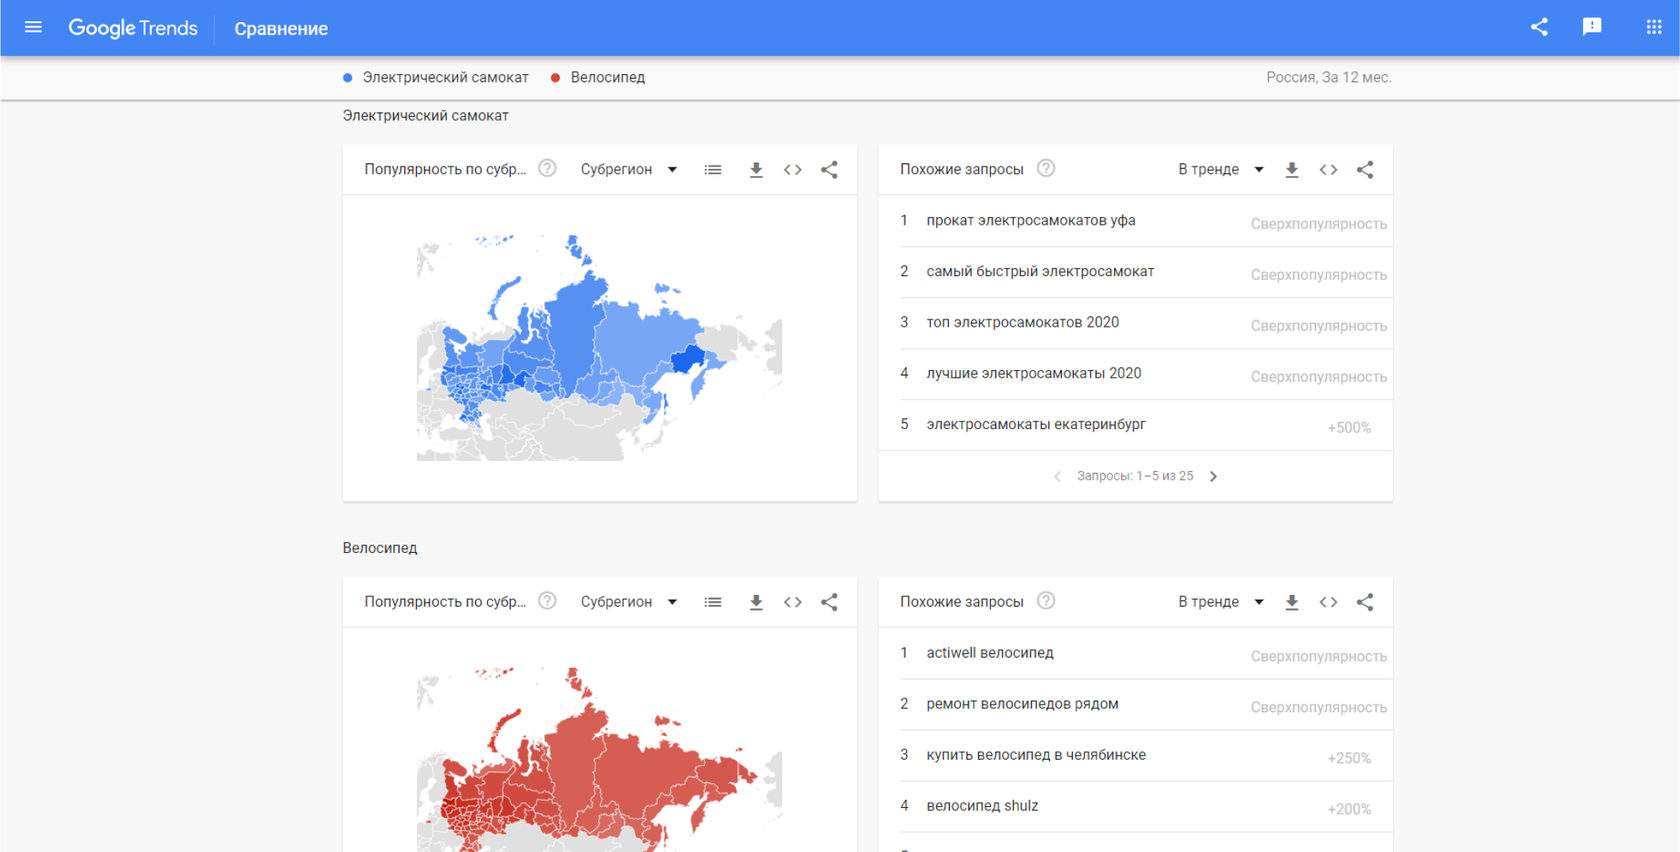Click the Google Trends logo
Viewport: 1680px width, 852px height.
coord(133,28)
